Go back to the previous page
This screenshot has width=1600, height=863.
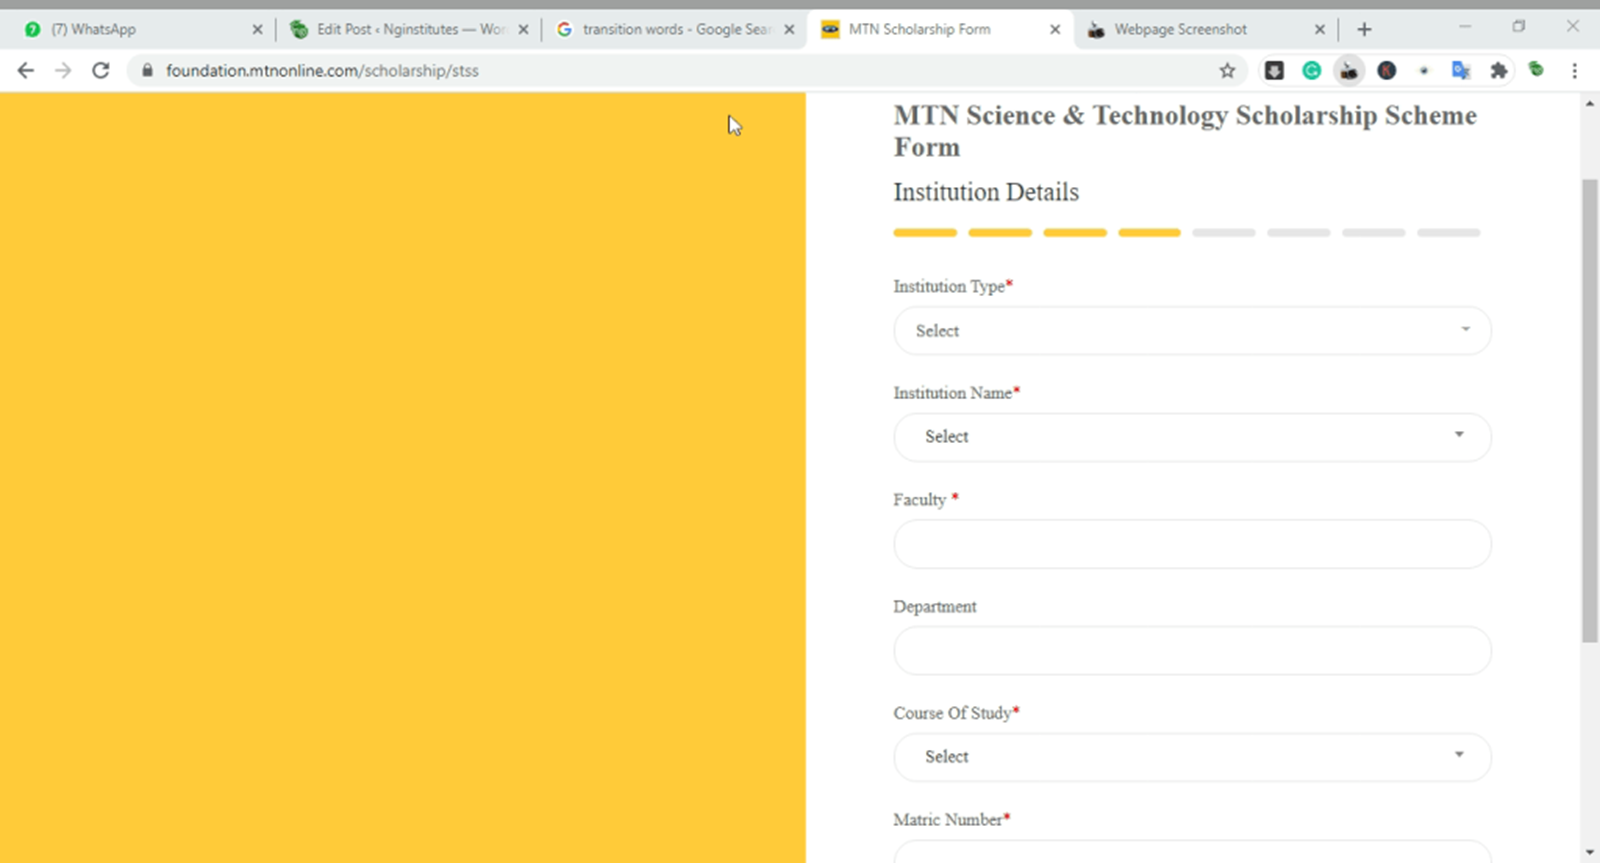pyautogui.click(x=26, y=70)
